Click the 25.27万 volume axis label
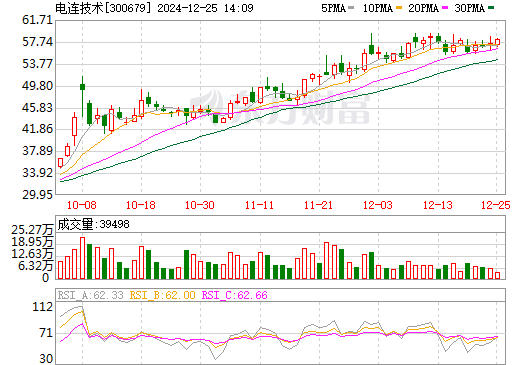The height and width of the screenshot is (365, 520). click(x=32, y=230)
